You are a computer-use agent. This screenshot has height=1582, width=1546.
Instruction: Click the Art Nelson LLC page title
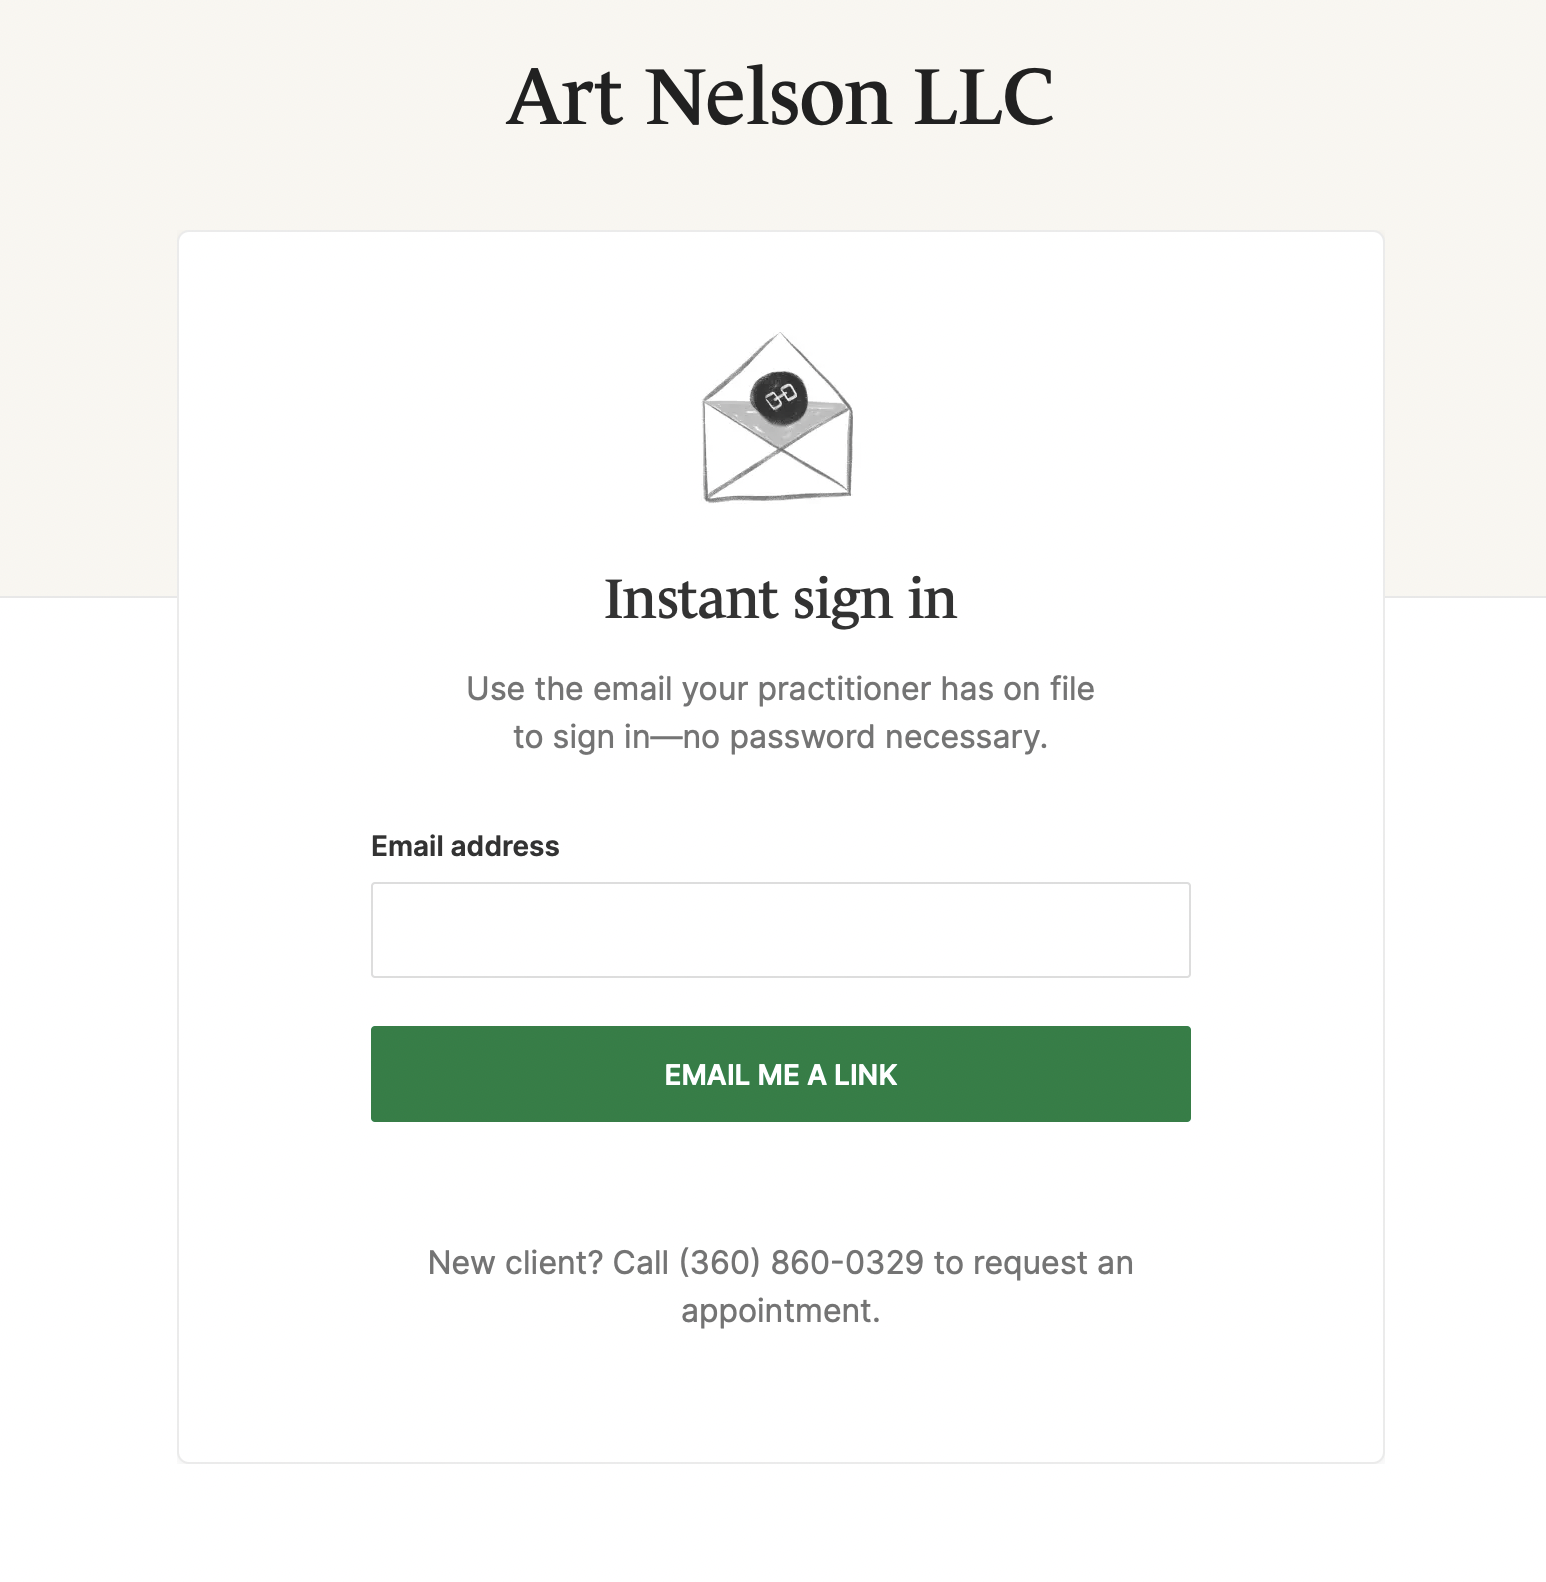(779, 97)
